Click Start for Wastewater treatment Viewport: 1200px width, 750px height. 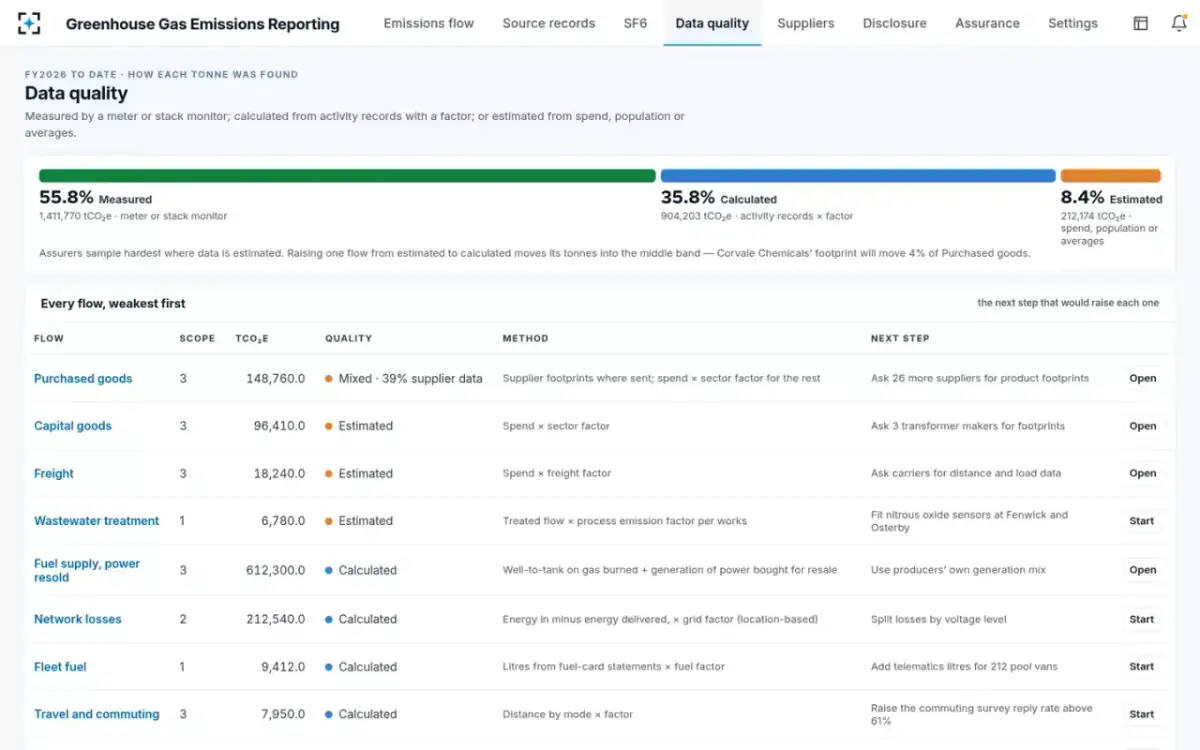(x=1142, y=521)
